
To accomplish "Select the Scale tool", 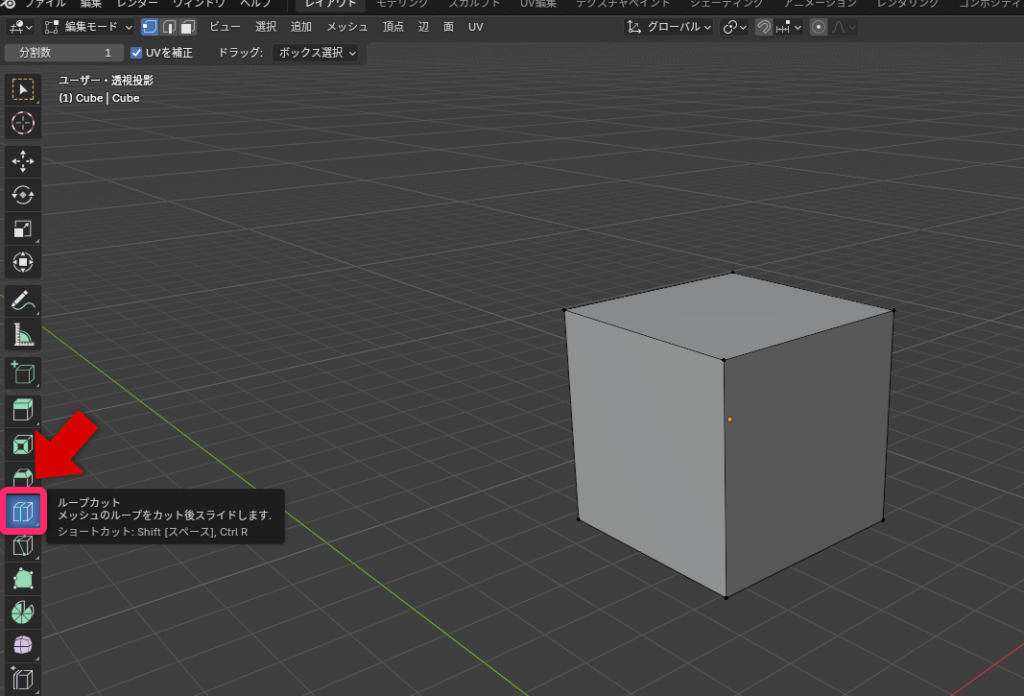I will click(x=23, y=229).
